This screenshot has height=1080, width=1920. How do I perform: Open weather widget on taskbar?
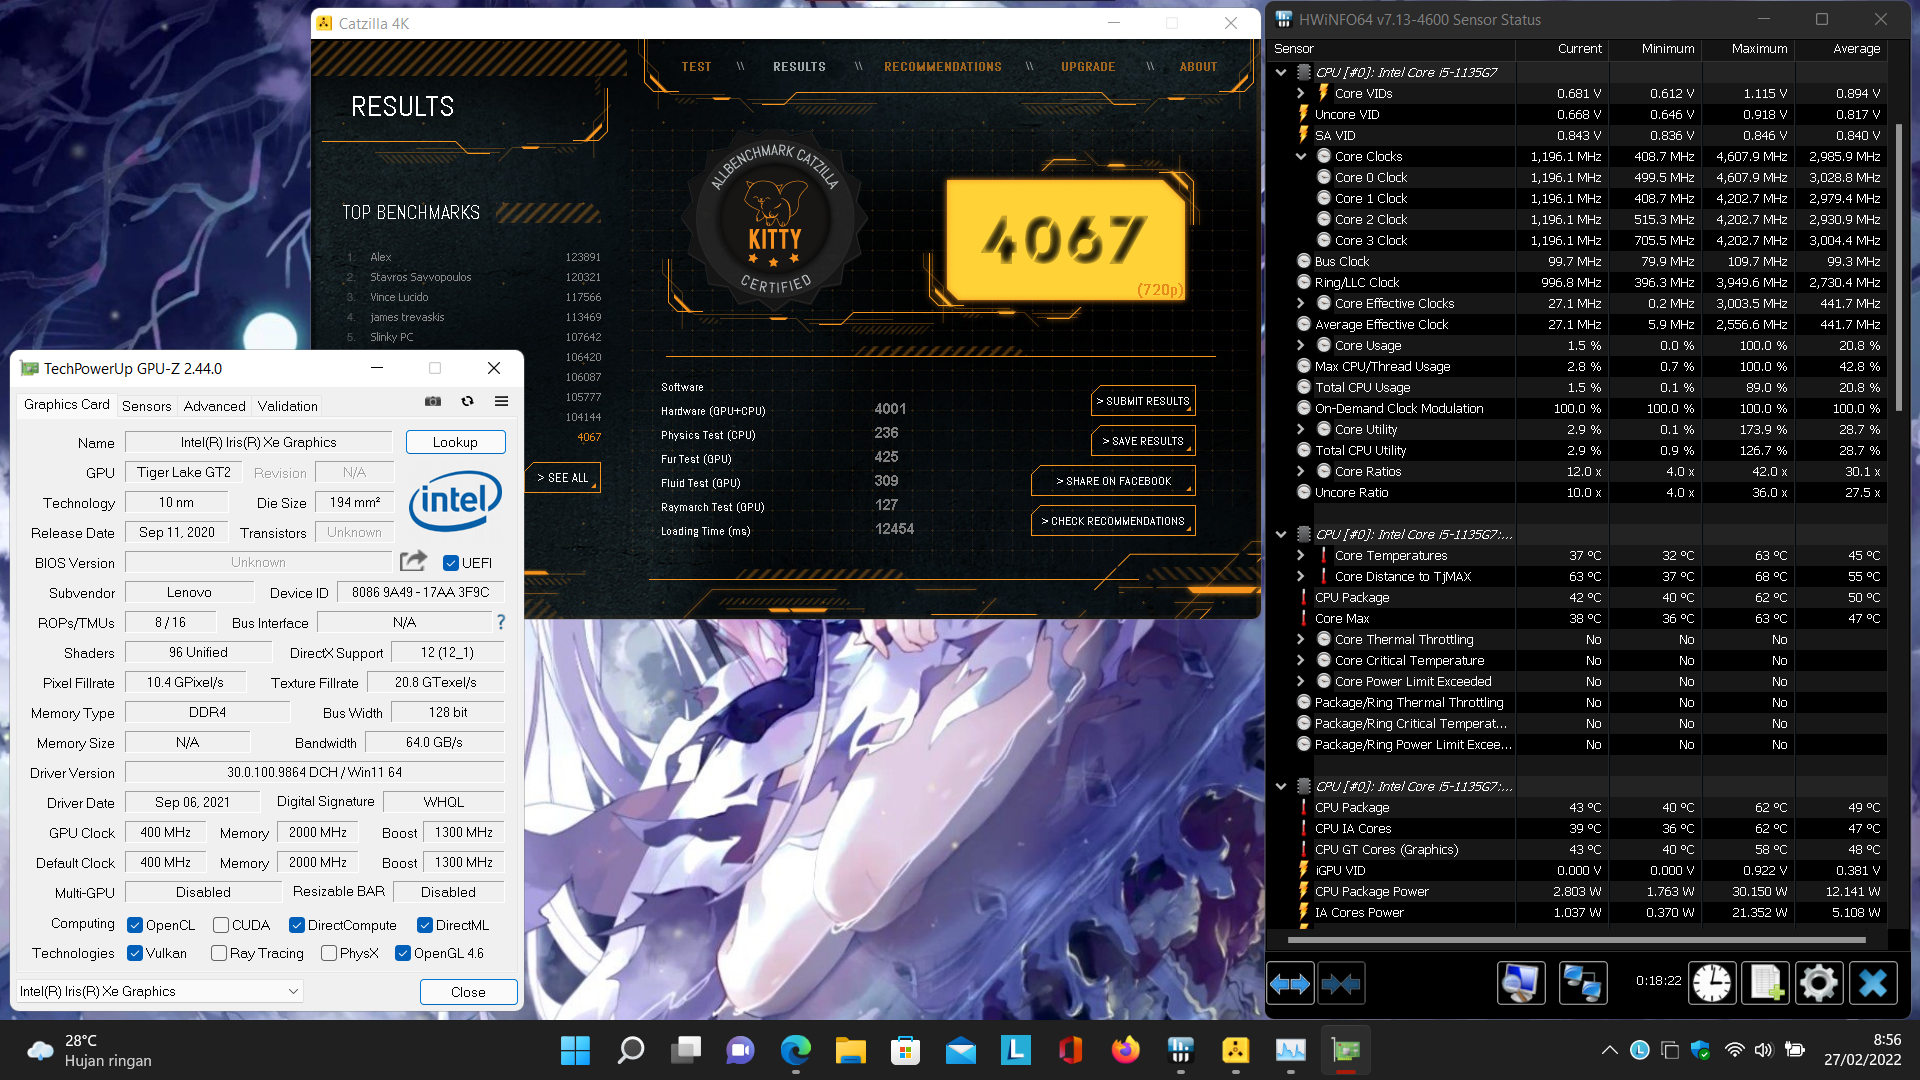(x=90, y=1050)
